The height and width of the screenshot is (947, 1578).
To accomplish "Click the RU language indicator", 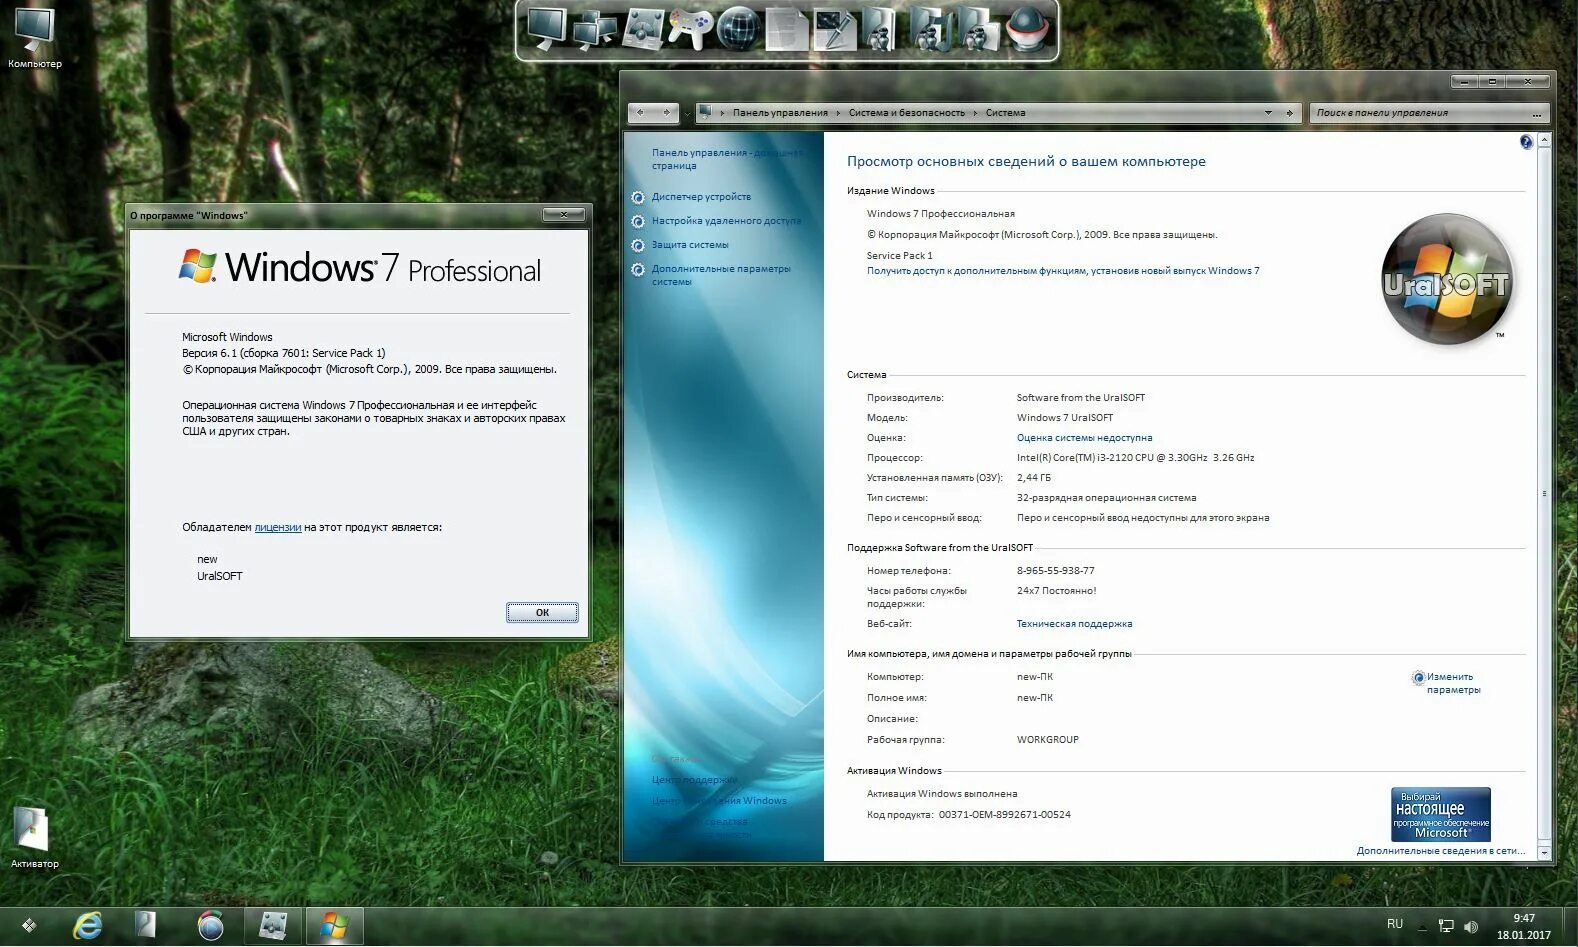I will pos(1395,924).
